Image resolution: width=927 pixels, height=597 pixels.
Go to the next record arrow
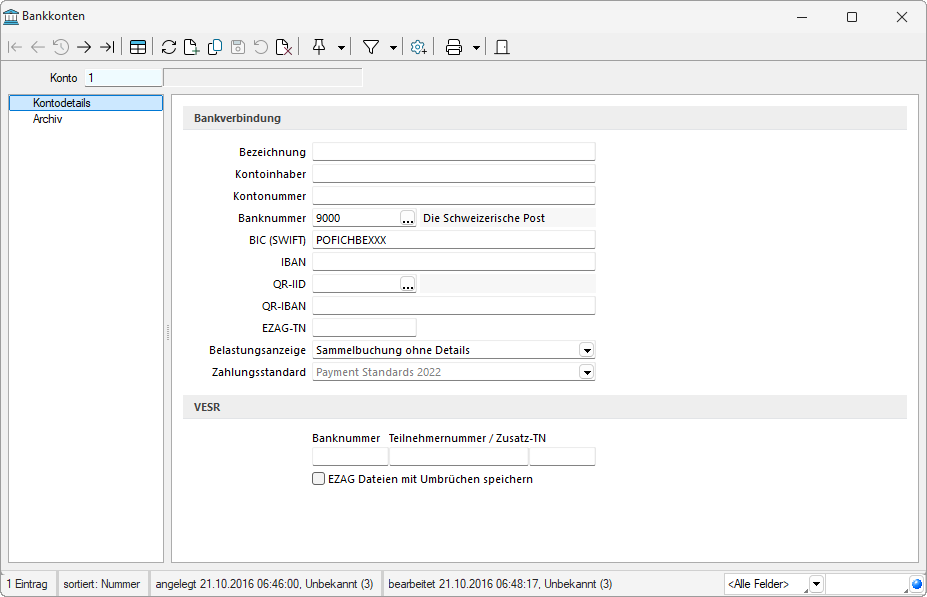tap(84, 47)
